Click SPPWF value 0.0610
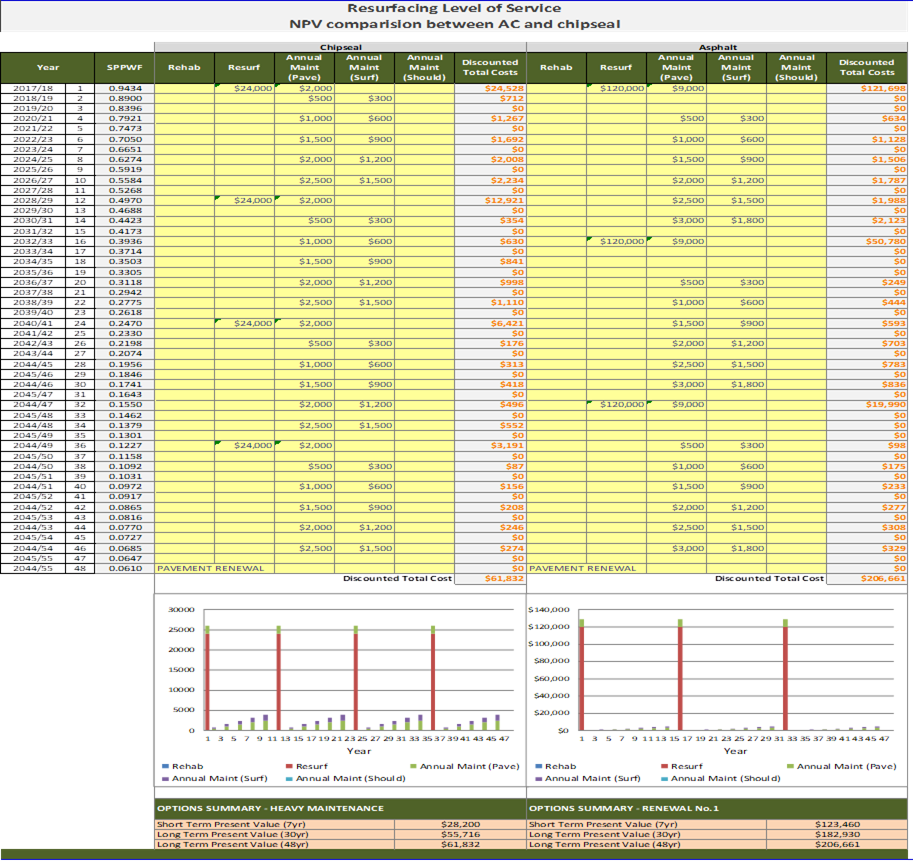This screenshot has width=913, height=861. 125,568
